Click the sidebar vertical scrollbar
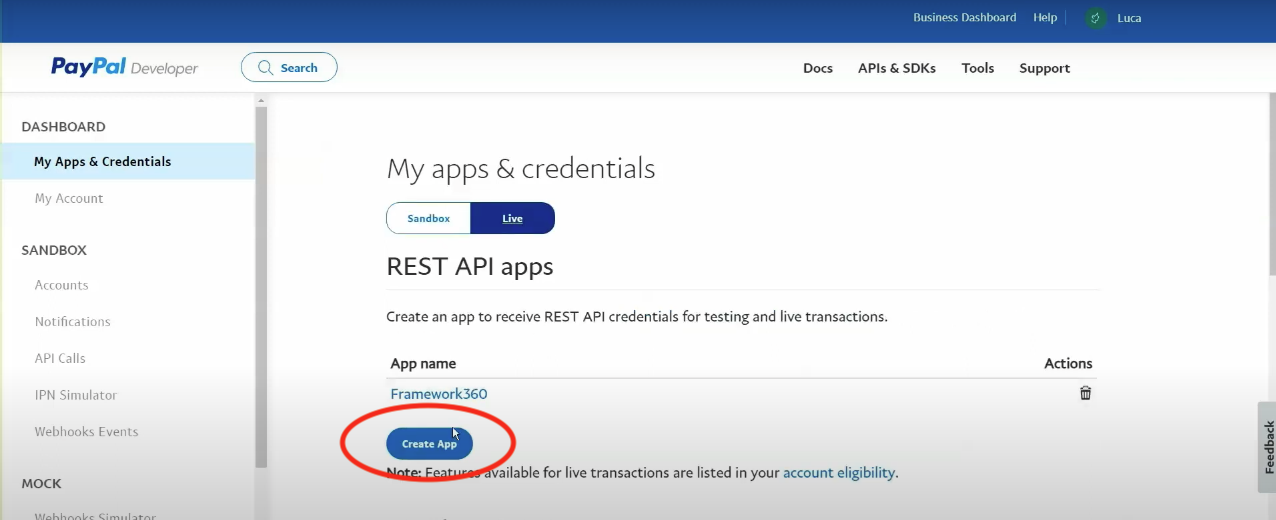 point(261,280)
